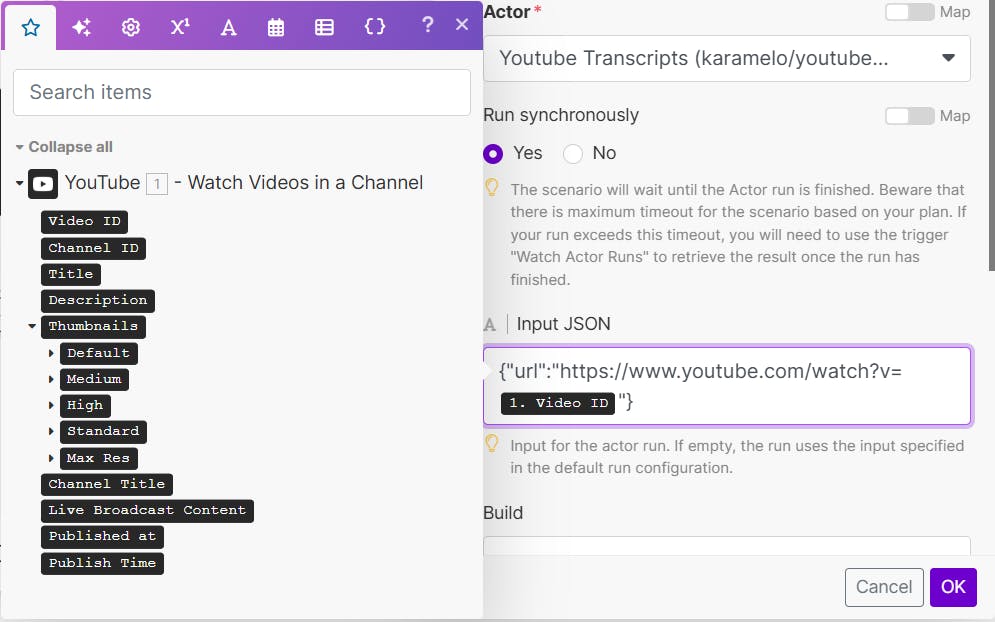The height and width of the screenshot is (622, 995).
Task: Open the AI sparkles tab
Action: [81, 27]
